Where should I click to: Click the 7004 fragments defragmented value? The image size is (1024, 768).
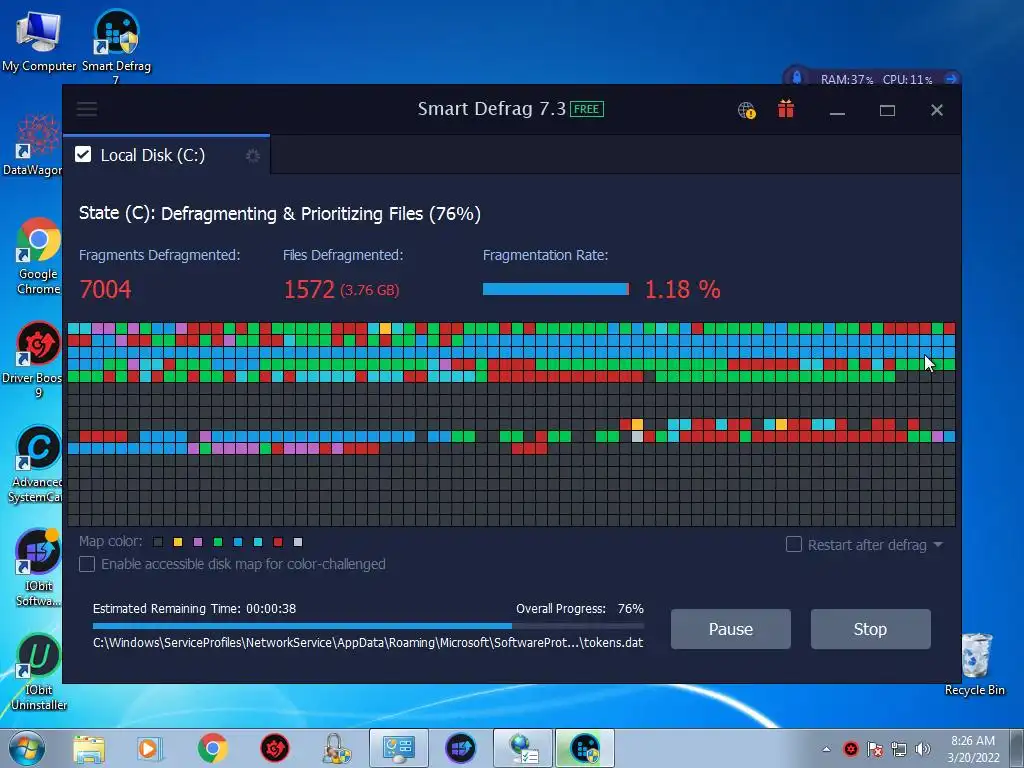tap(105, 289)
